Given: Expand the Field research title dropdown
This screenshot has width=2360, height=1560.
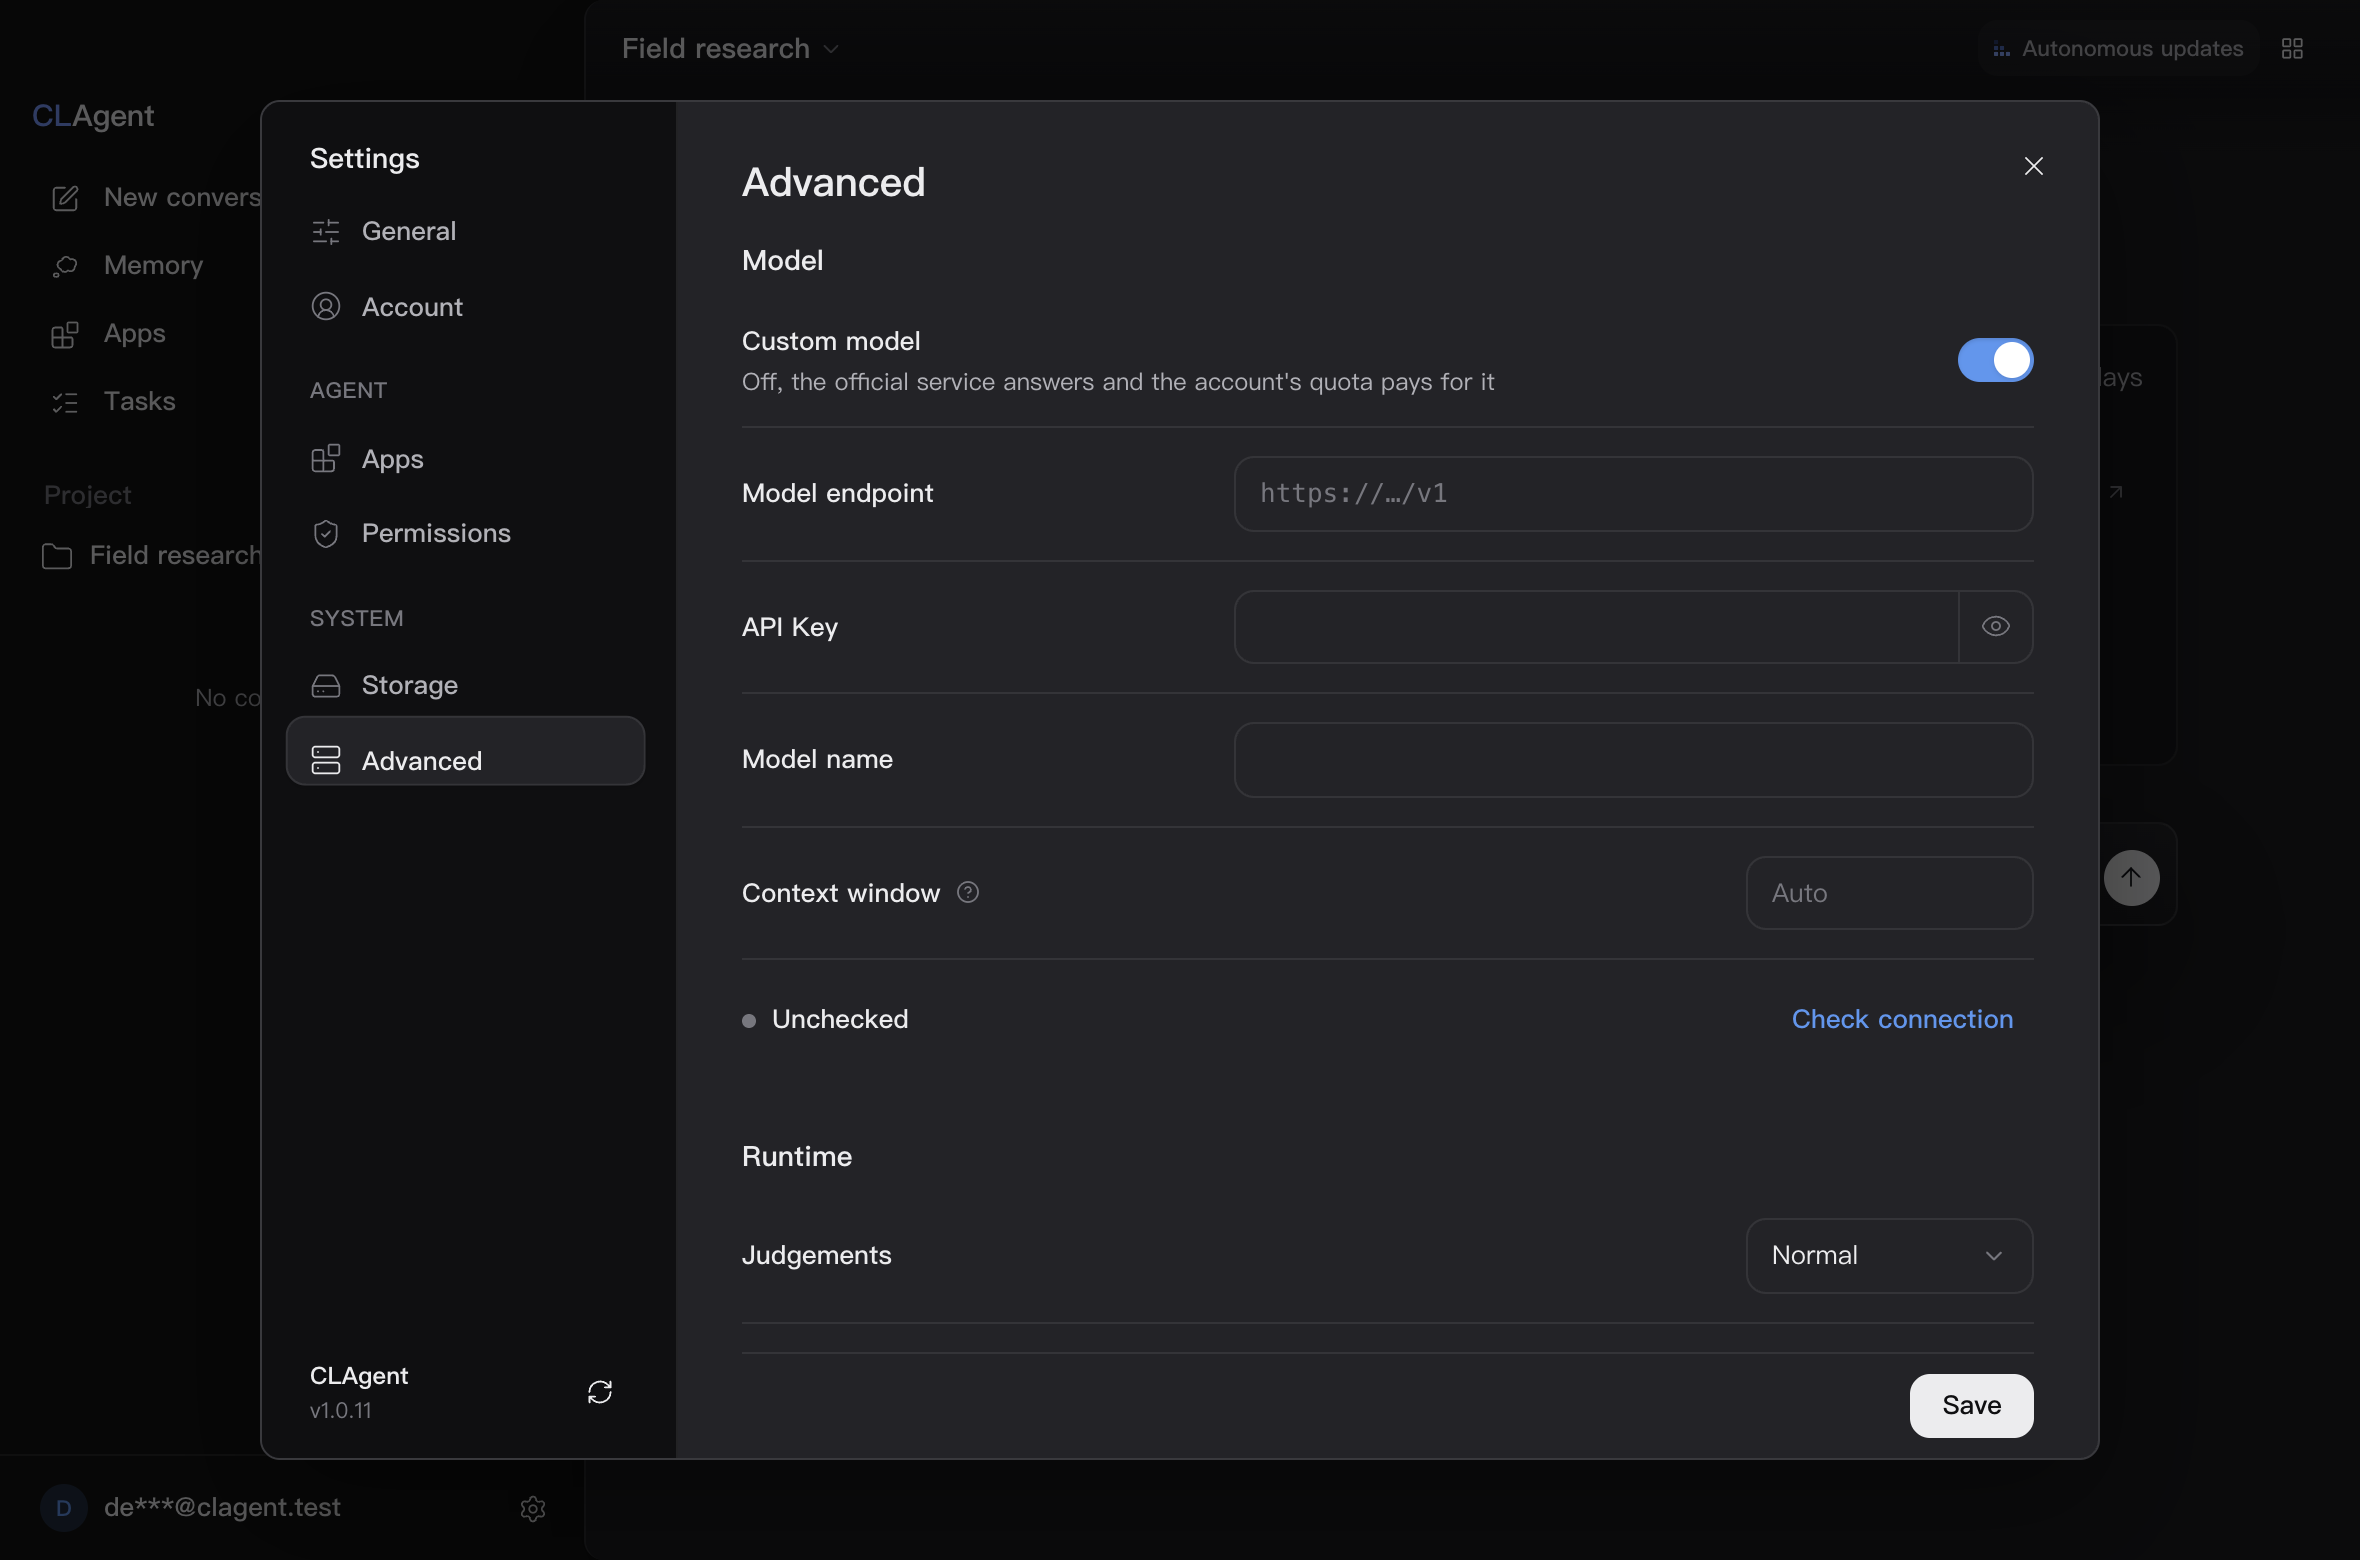Looking at the screenshot, I should [730, 48].
